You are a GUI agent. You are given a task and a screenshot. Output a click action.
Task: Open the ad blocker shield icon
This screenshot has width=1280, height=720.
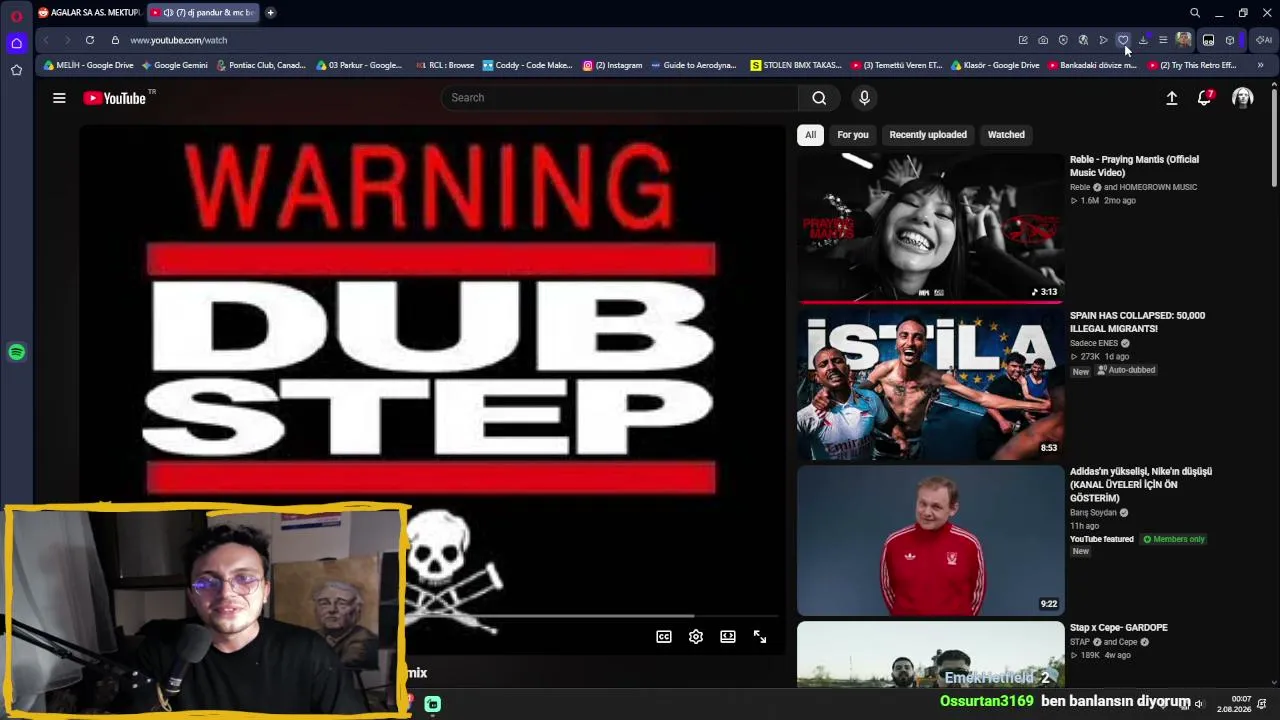[1063, 40]
